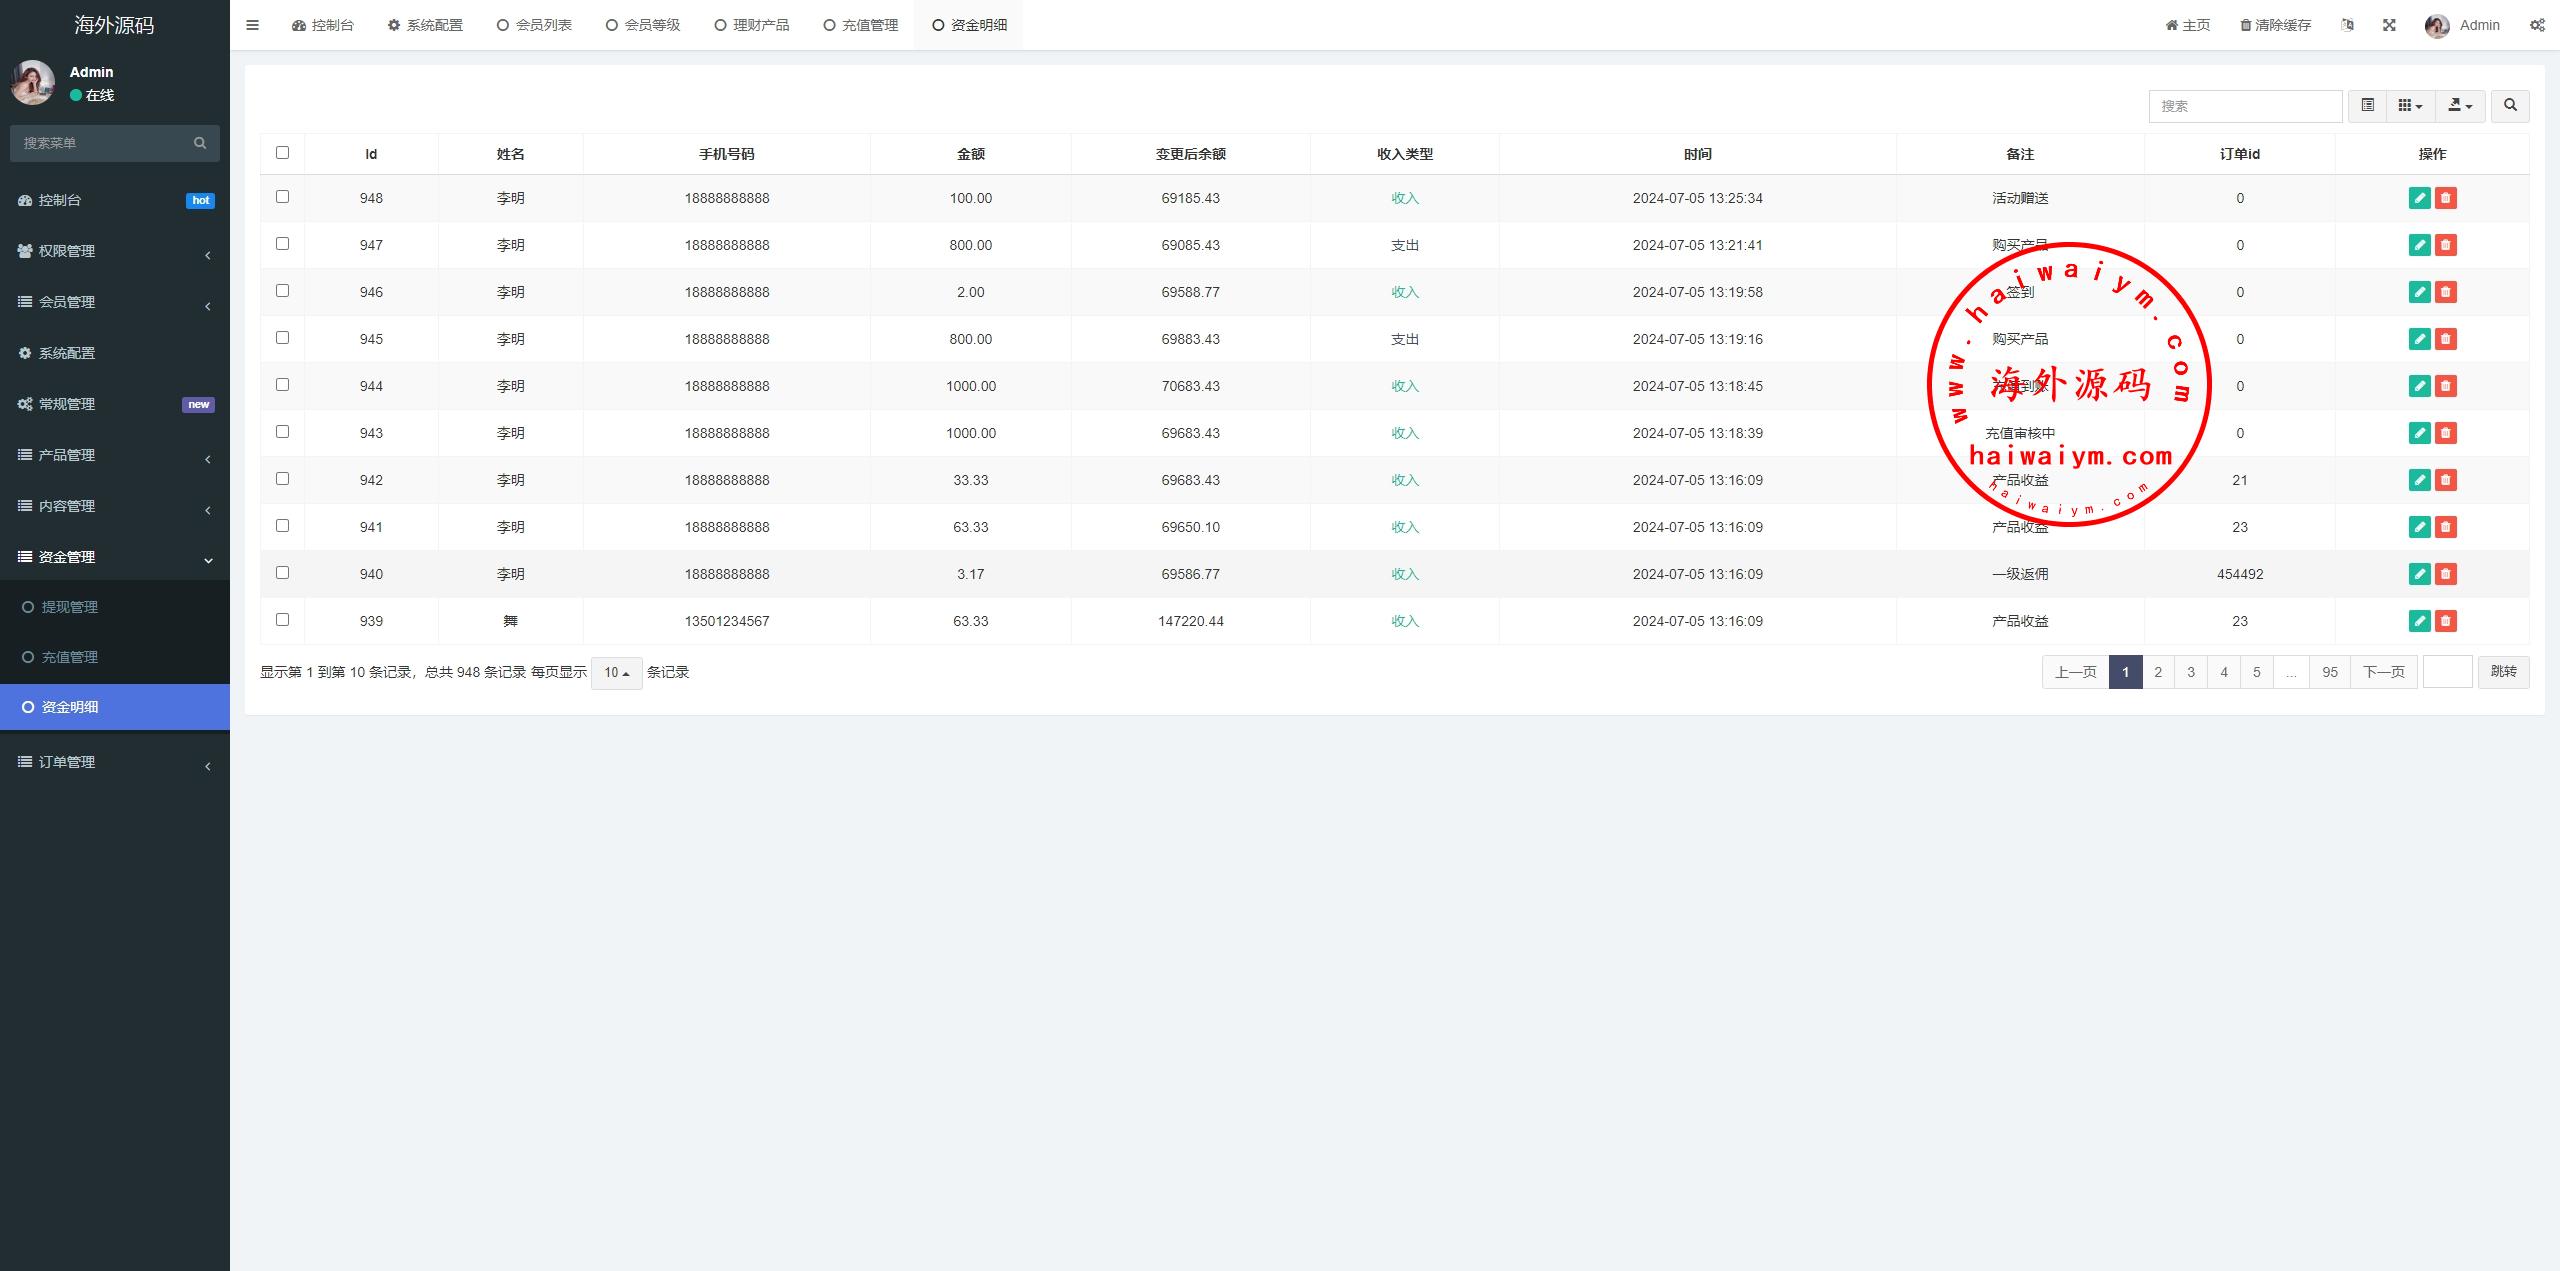Open the columns visibility dropdown
Image resolution: width=2560 pixels, height=1271 pixels.
2410,105
